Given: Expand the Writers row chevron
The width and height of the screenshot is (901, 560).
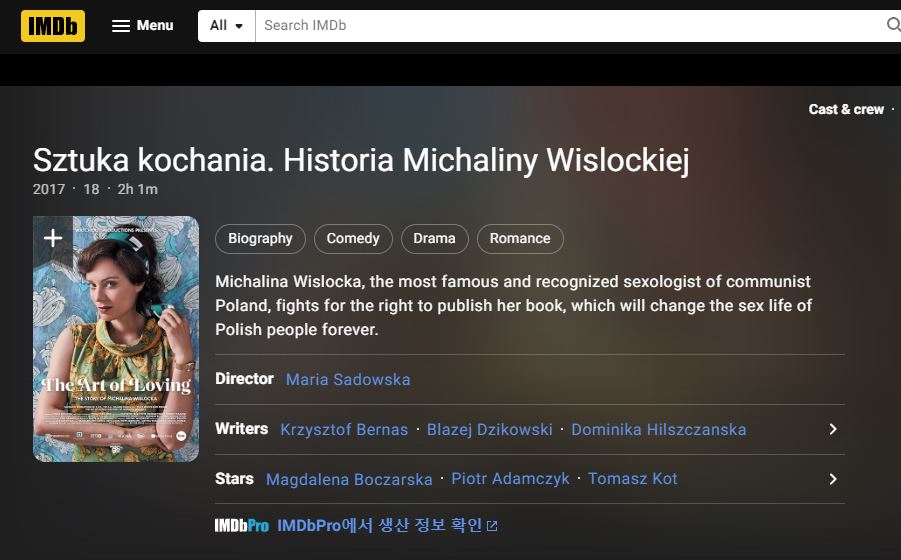Looking at the screenshot, I should click(x=833, y=430).
